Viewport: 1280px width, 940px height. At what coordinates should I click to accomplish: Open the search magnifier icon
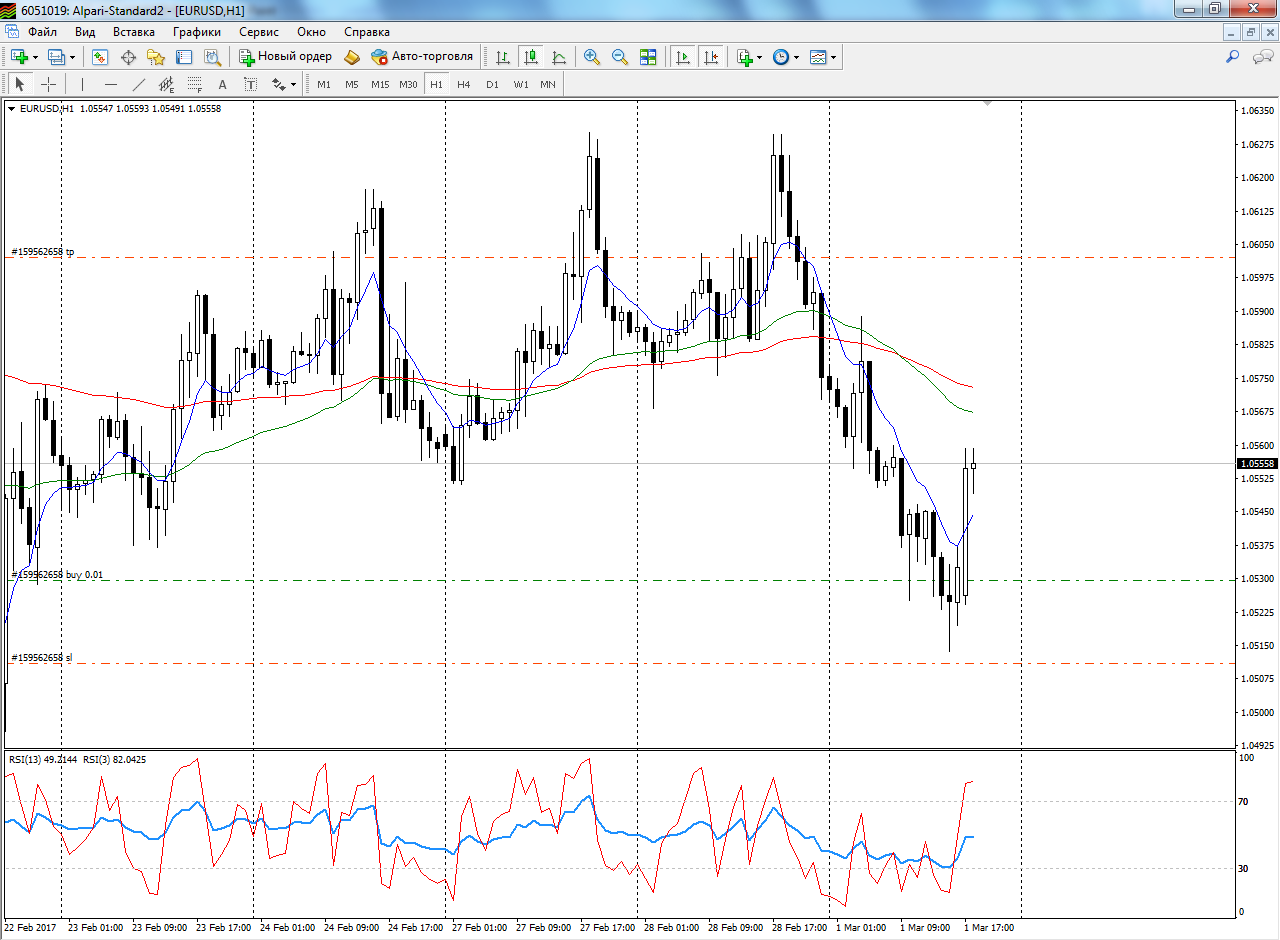[1233, 57]
